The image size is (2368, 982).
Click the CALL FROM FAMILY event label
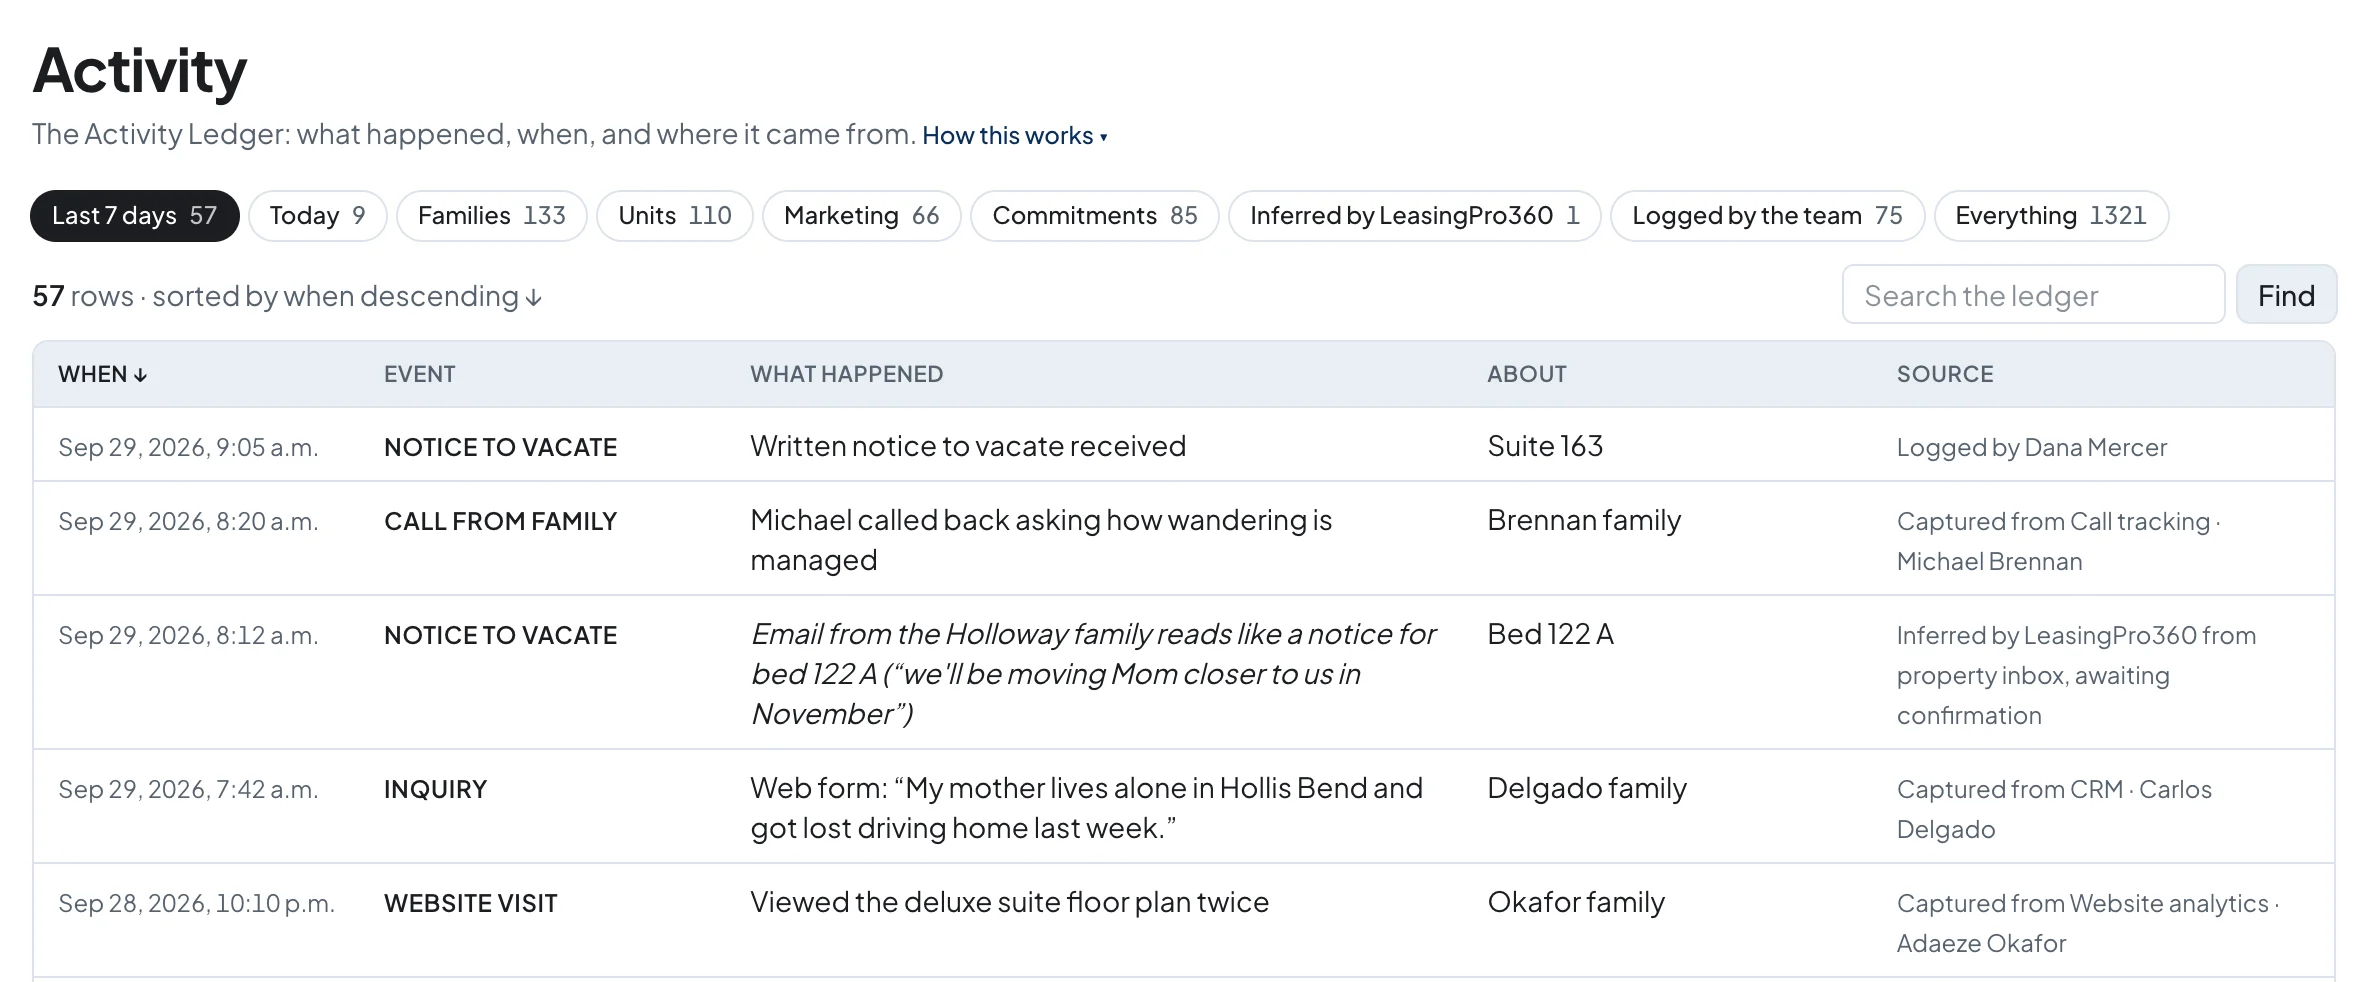(501, 522)
